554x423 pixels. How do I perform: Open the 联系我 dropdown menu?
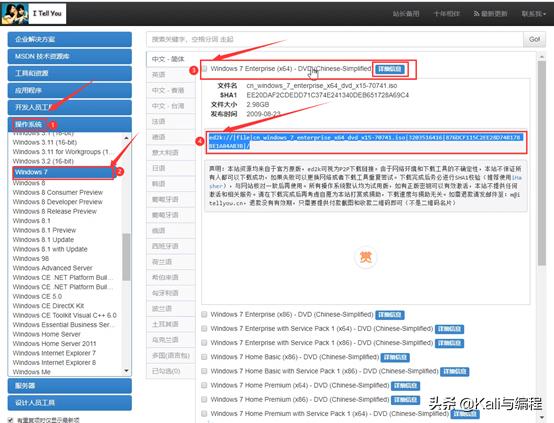pyautogui.click(x=534, y=13)
